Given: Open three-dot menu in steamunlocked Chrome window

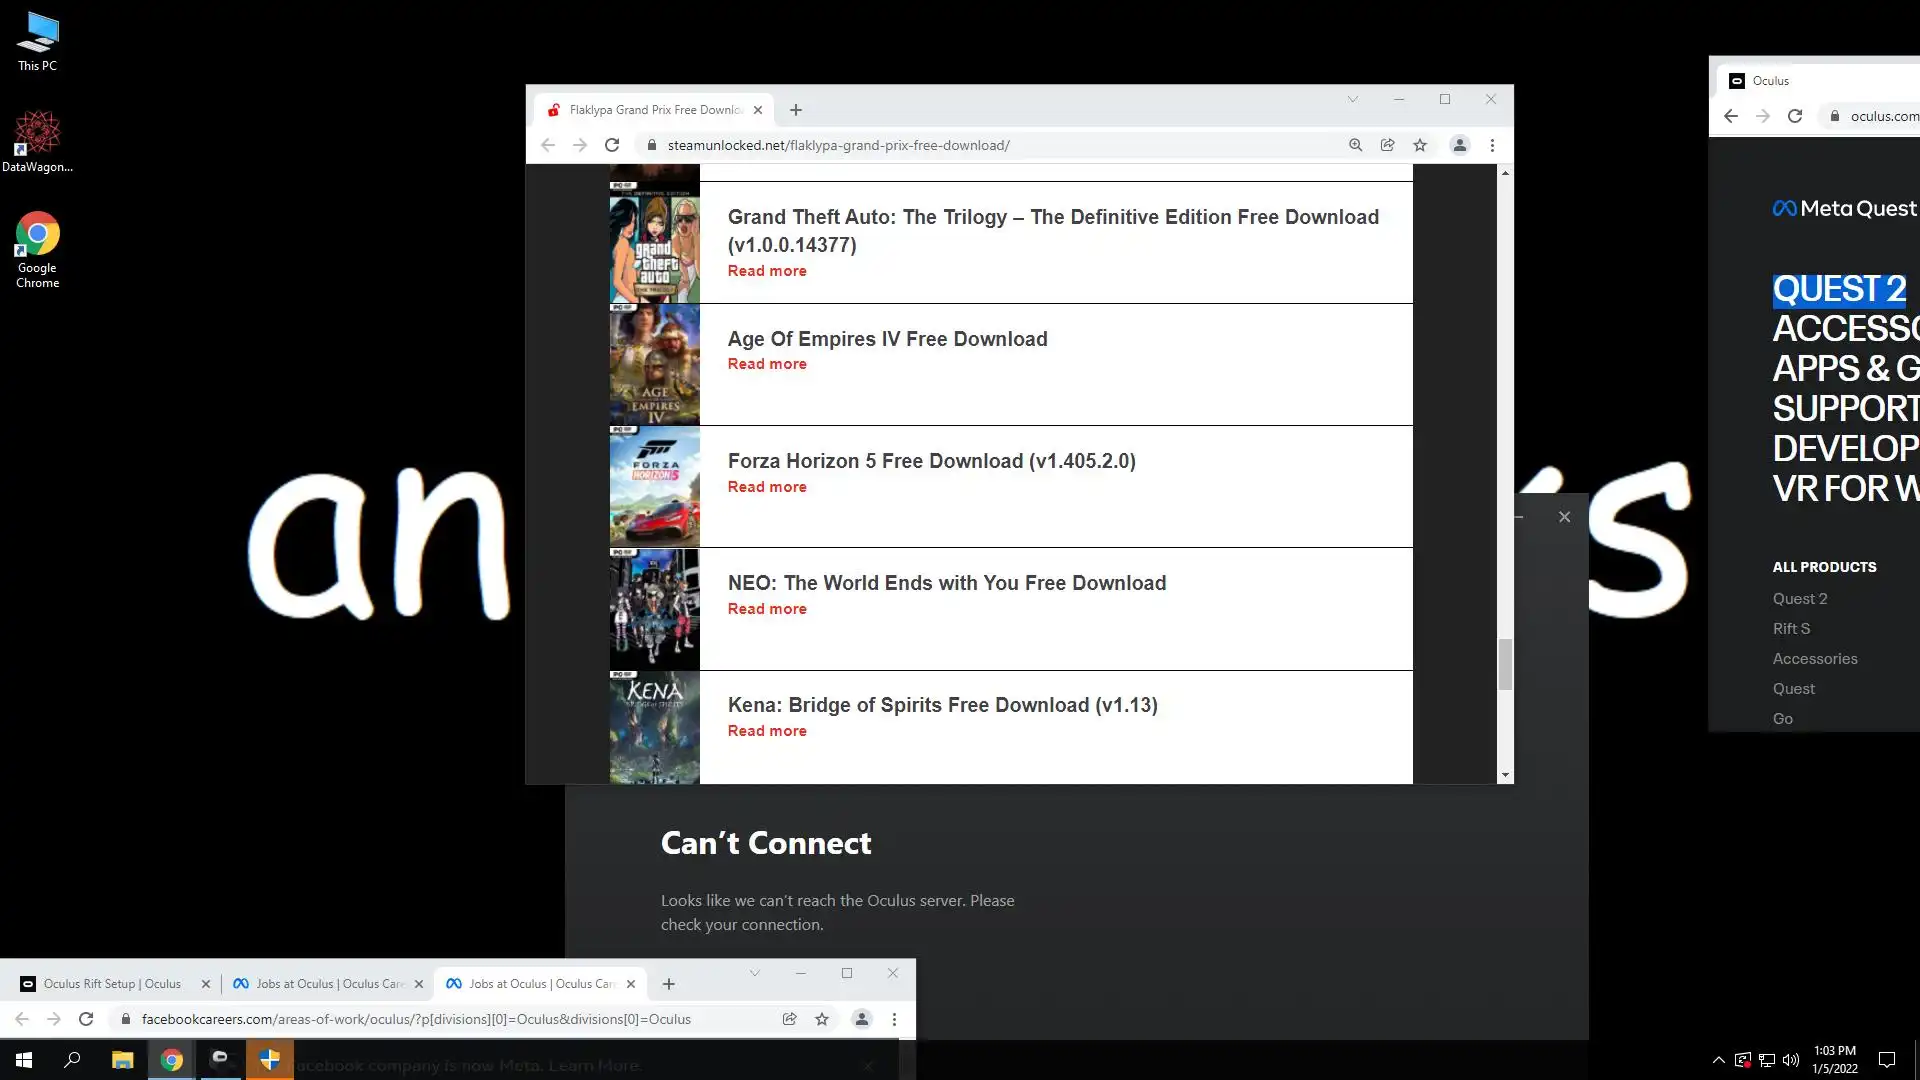Looking at the screenshot, I should 1492,145.
